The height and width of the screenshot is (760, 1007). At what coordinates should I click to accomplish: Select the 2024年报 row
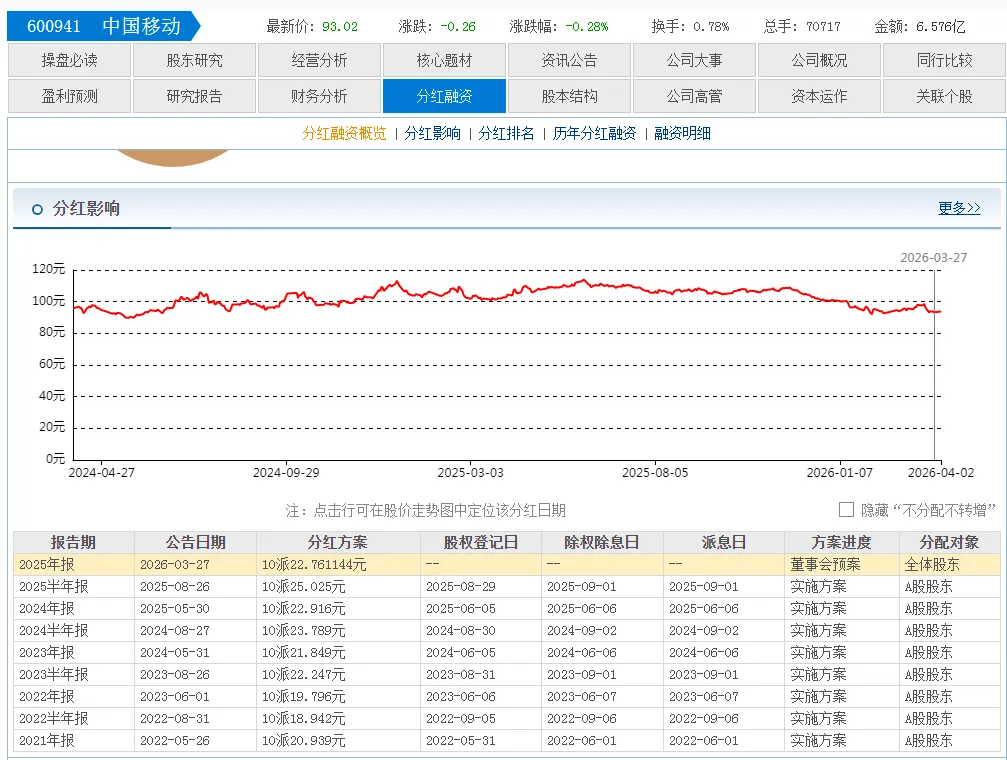click(x=507, y=608)
